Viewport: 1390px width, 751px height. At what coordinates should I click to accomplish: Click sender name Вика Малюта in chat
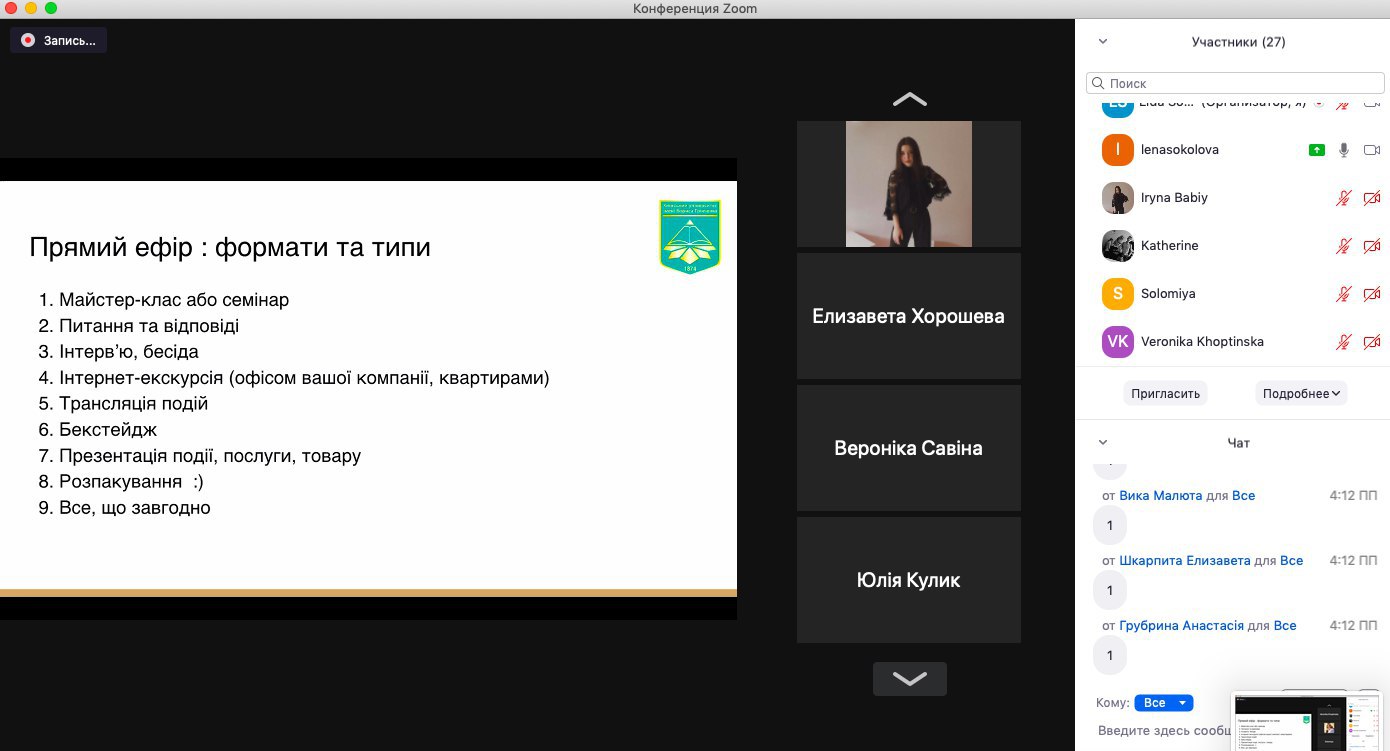1161,496
